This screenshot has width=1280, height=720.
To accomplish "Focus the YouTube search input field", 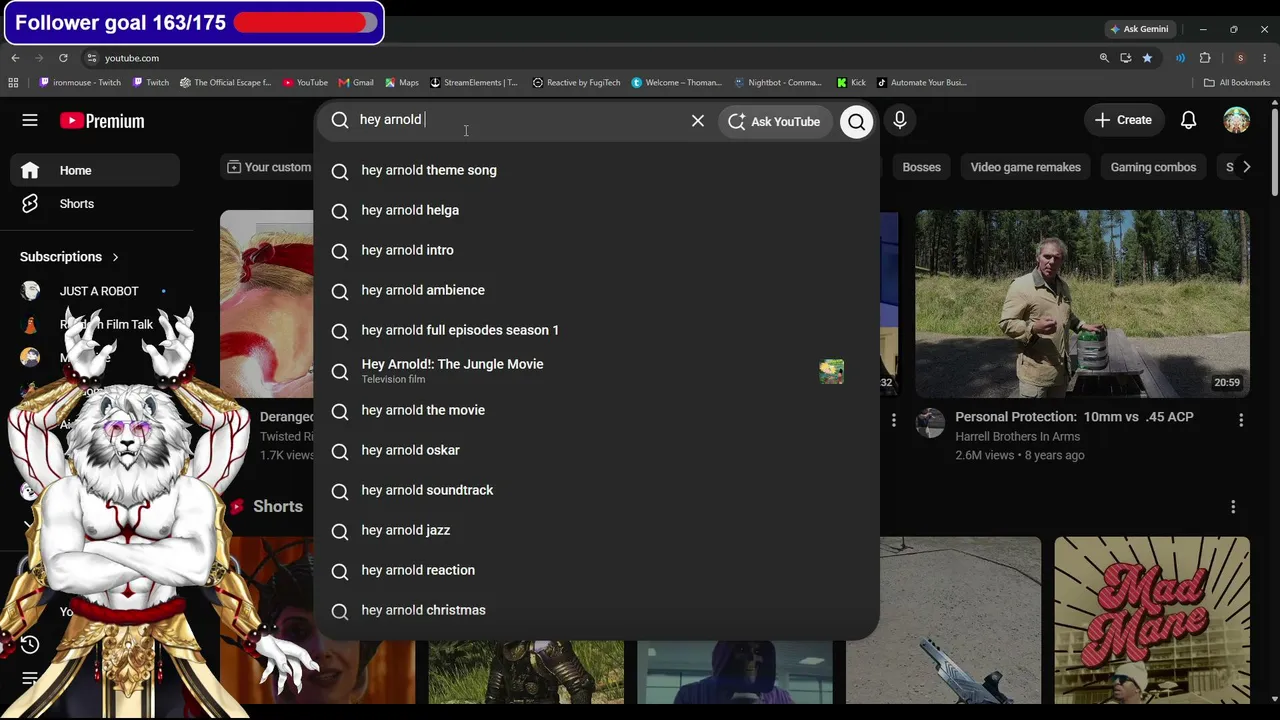I will [x=520, y=120].
